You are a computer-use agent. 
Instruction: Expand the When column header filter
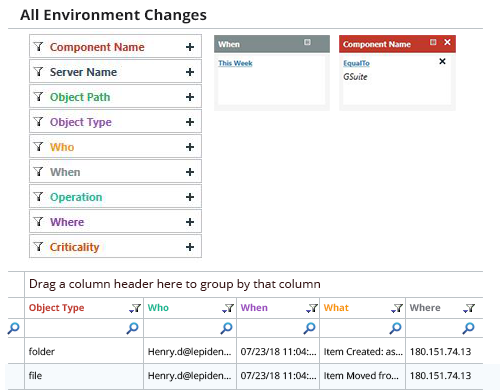pyautogui.click(x=312, y=308)
